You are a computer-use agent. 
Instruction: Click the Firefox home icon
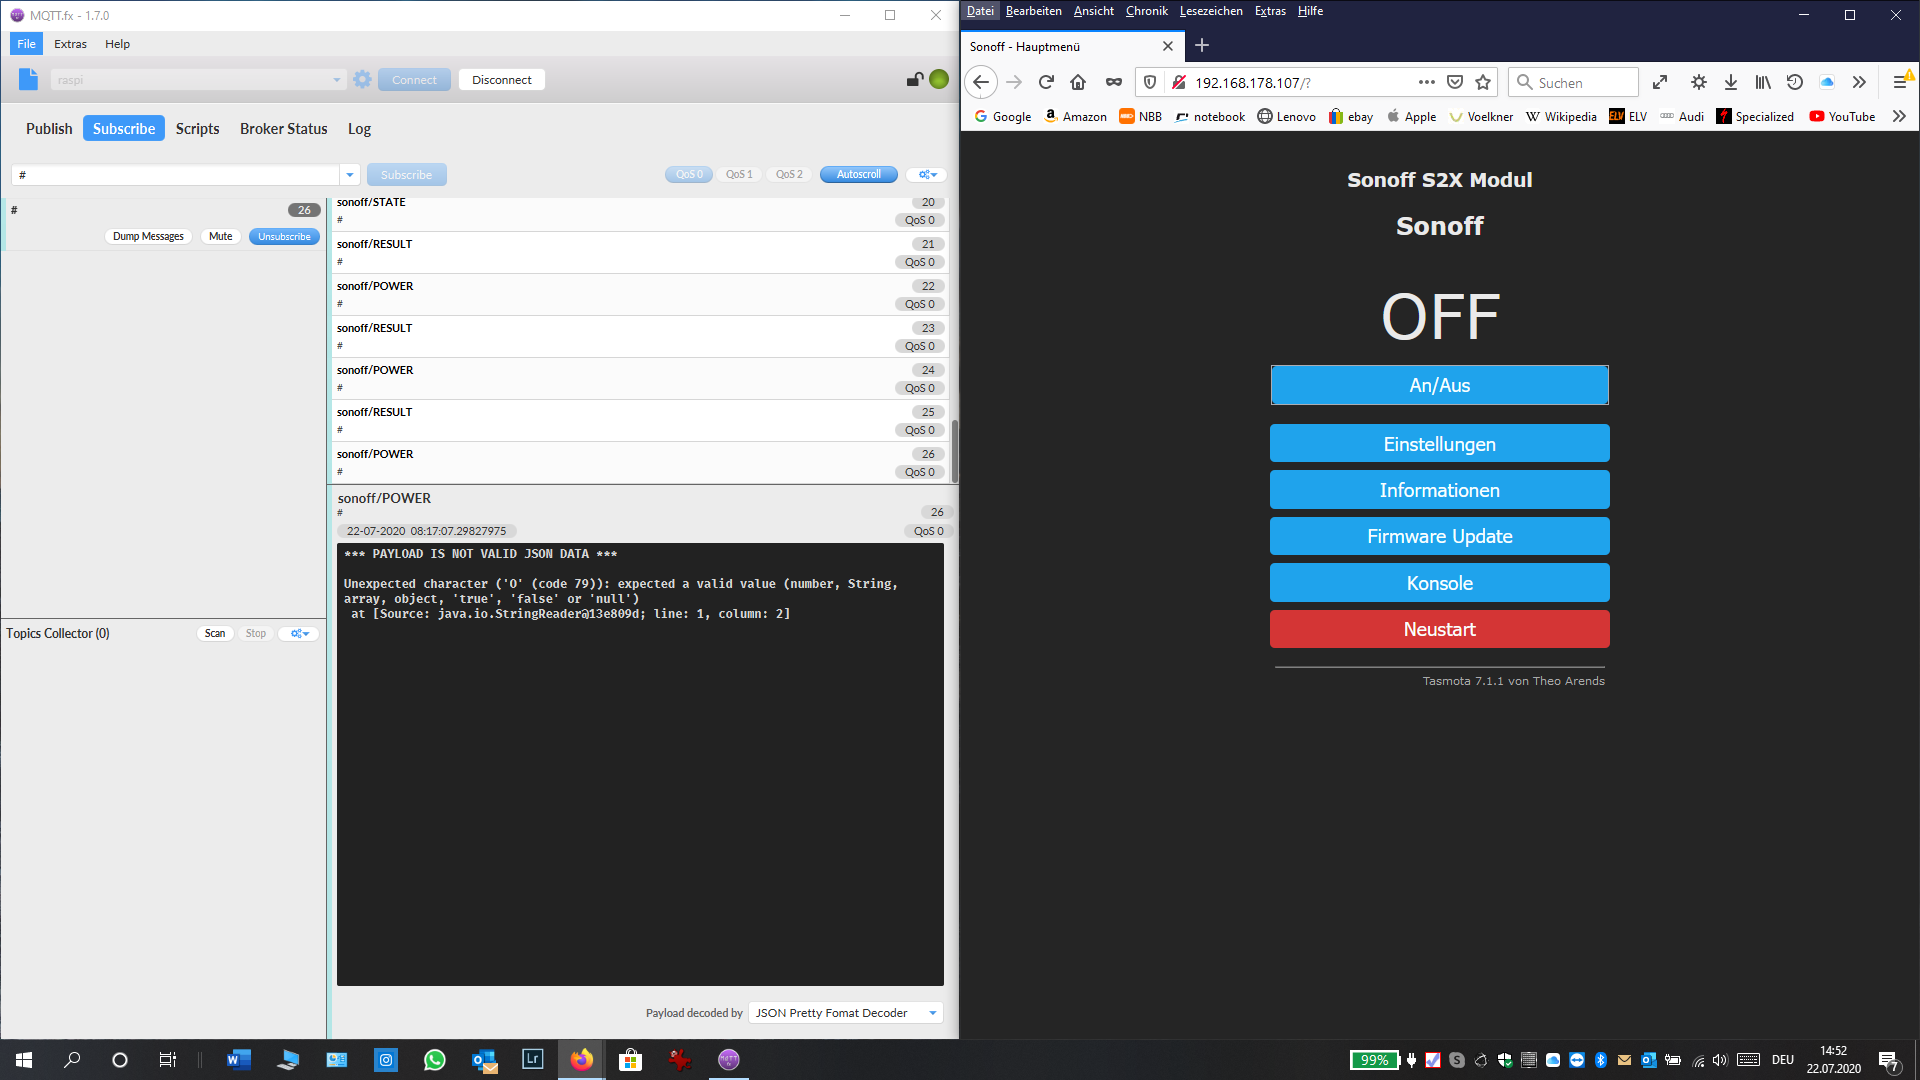(1078, 82)
